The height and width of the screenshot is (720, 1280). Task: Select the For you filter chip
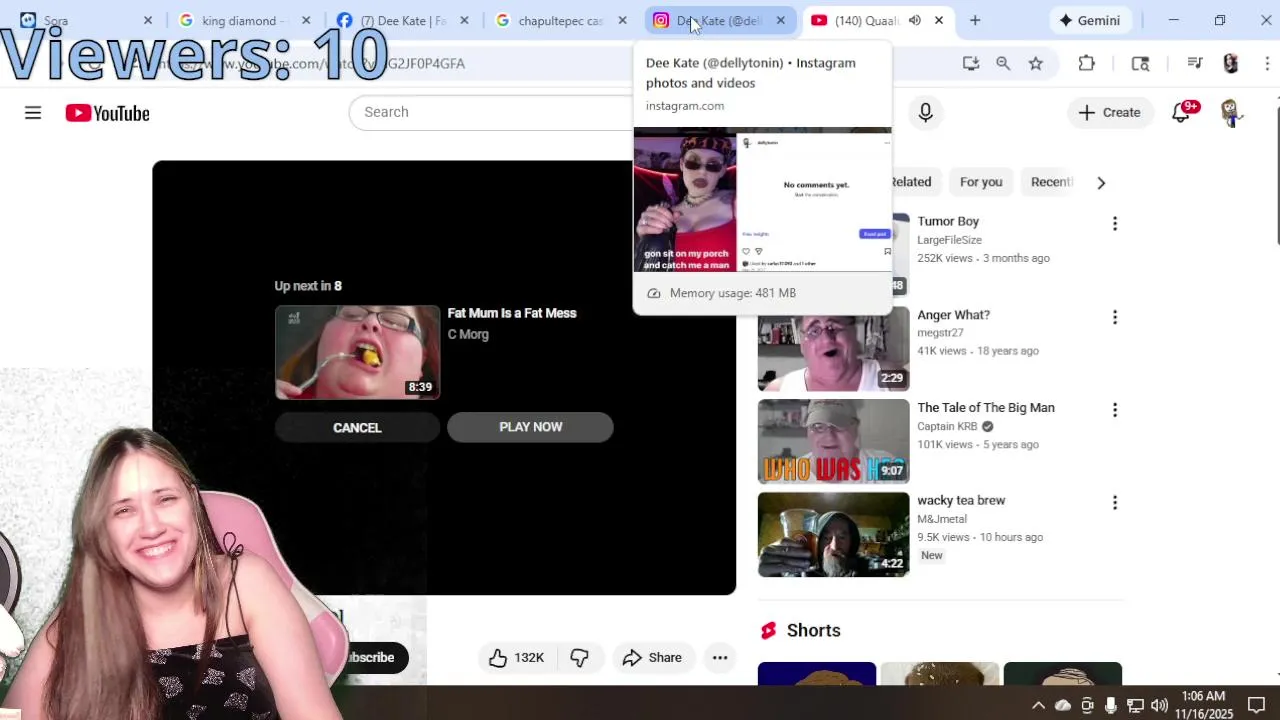pos(981,182)
